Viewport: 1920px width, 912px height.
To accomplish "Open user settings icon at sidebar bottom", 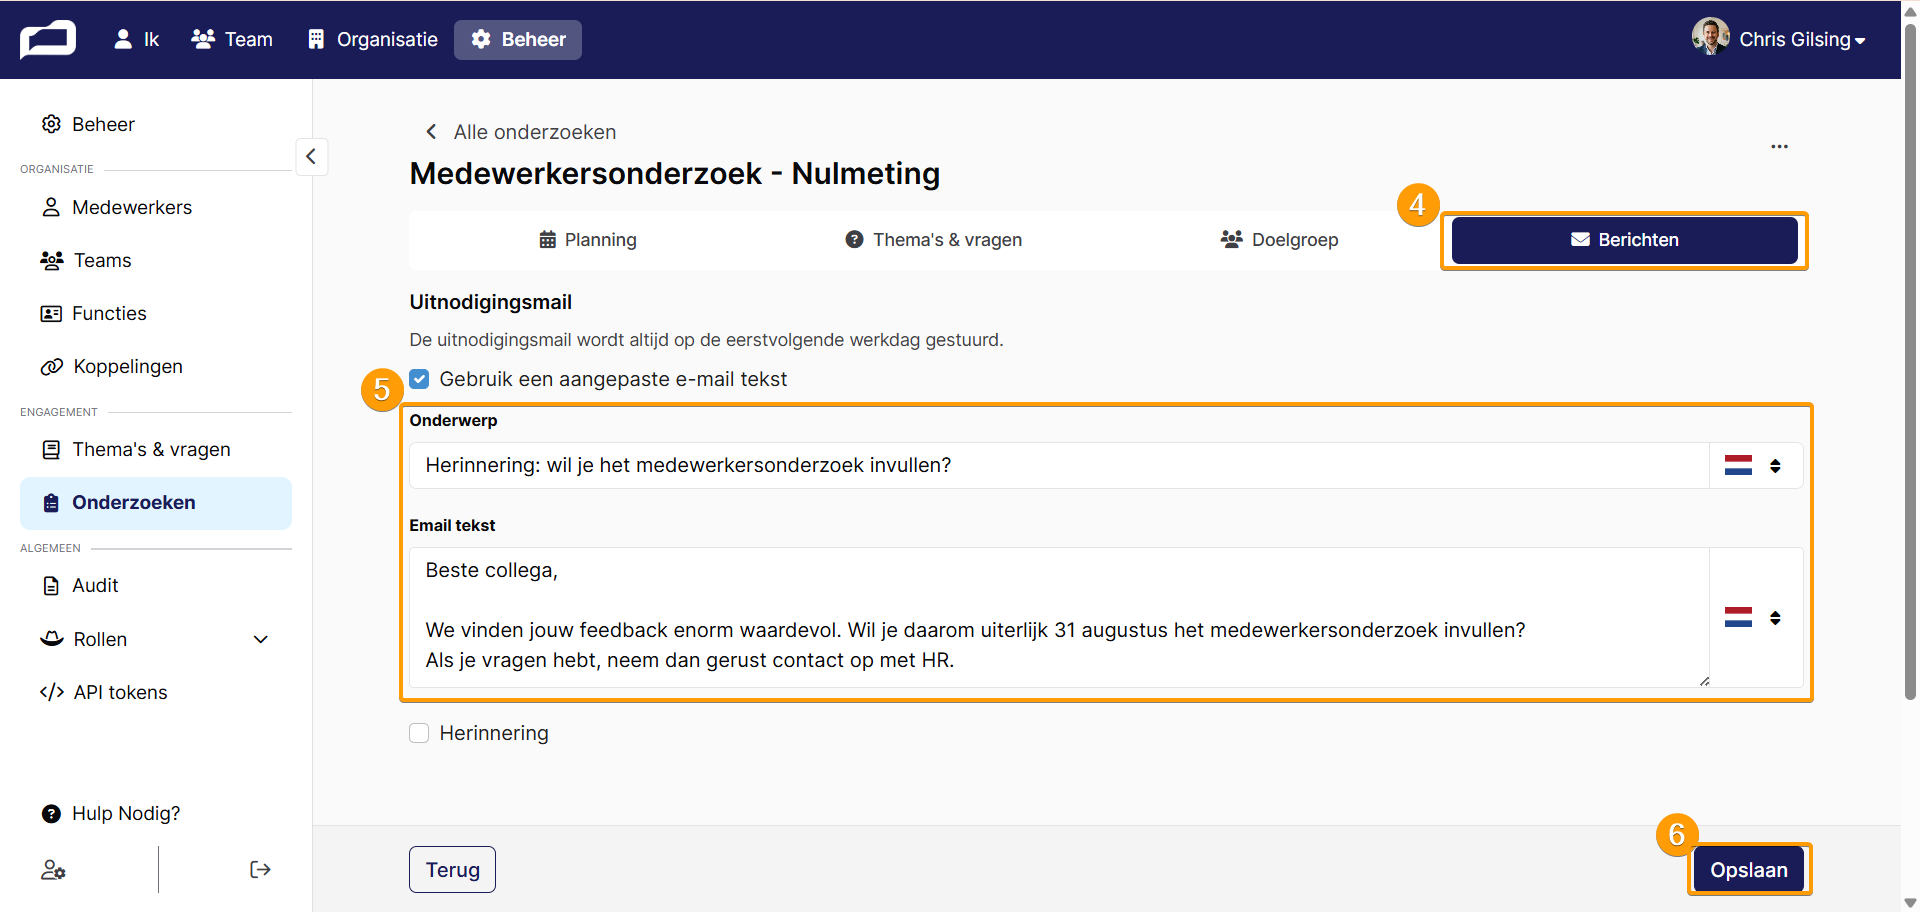I will pos(53,870).
